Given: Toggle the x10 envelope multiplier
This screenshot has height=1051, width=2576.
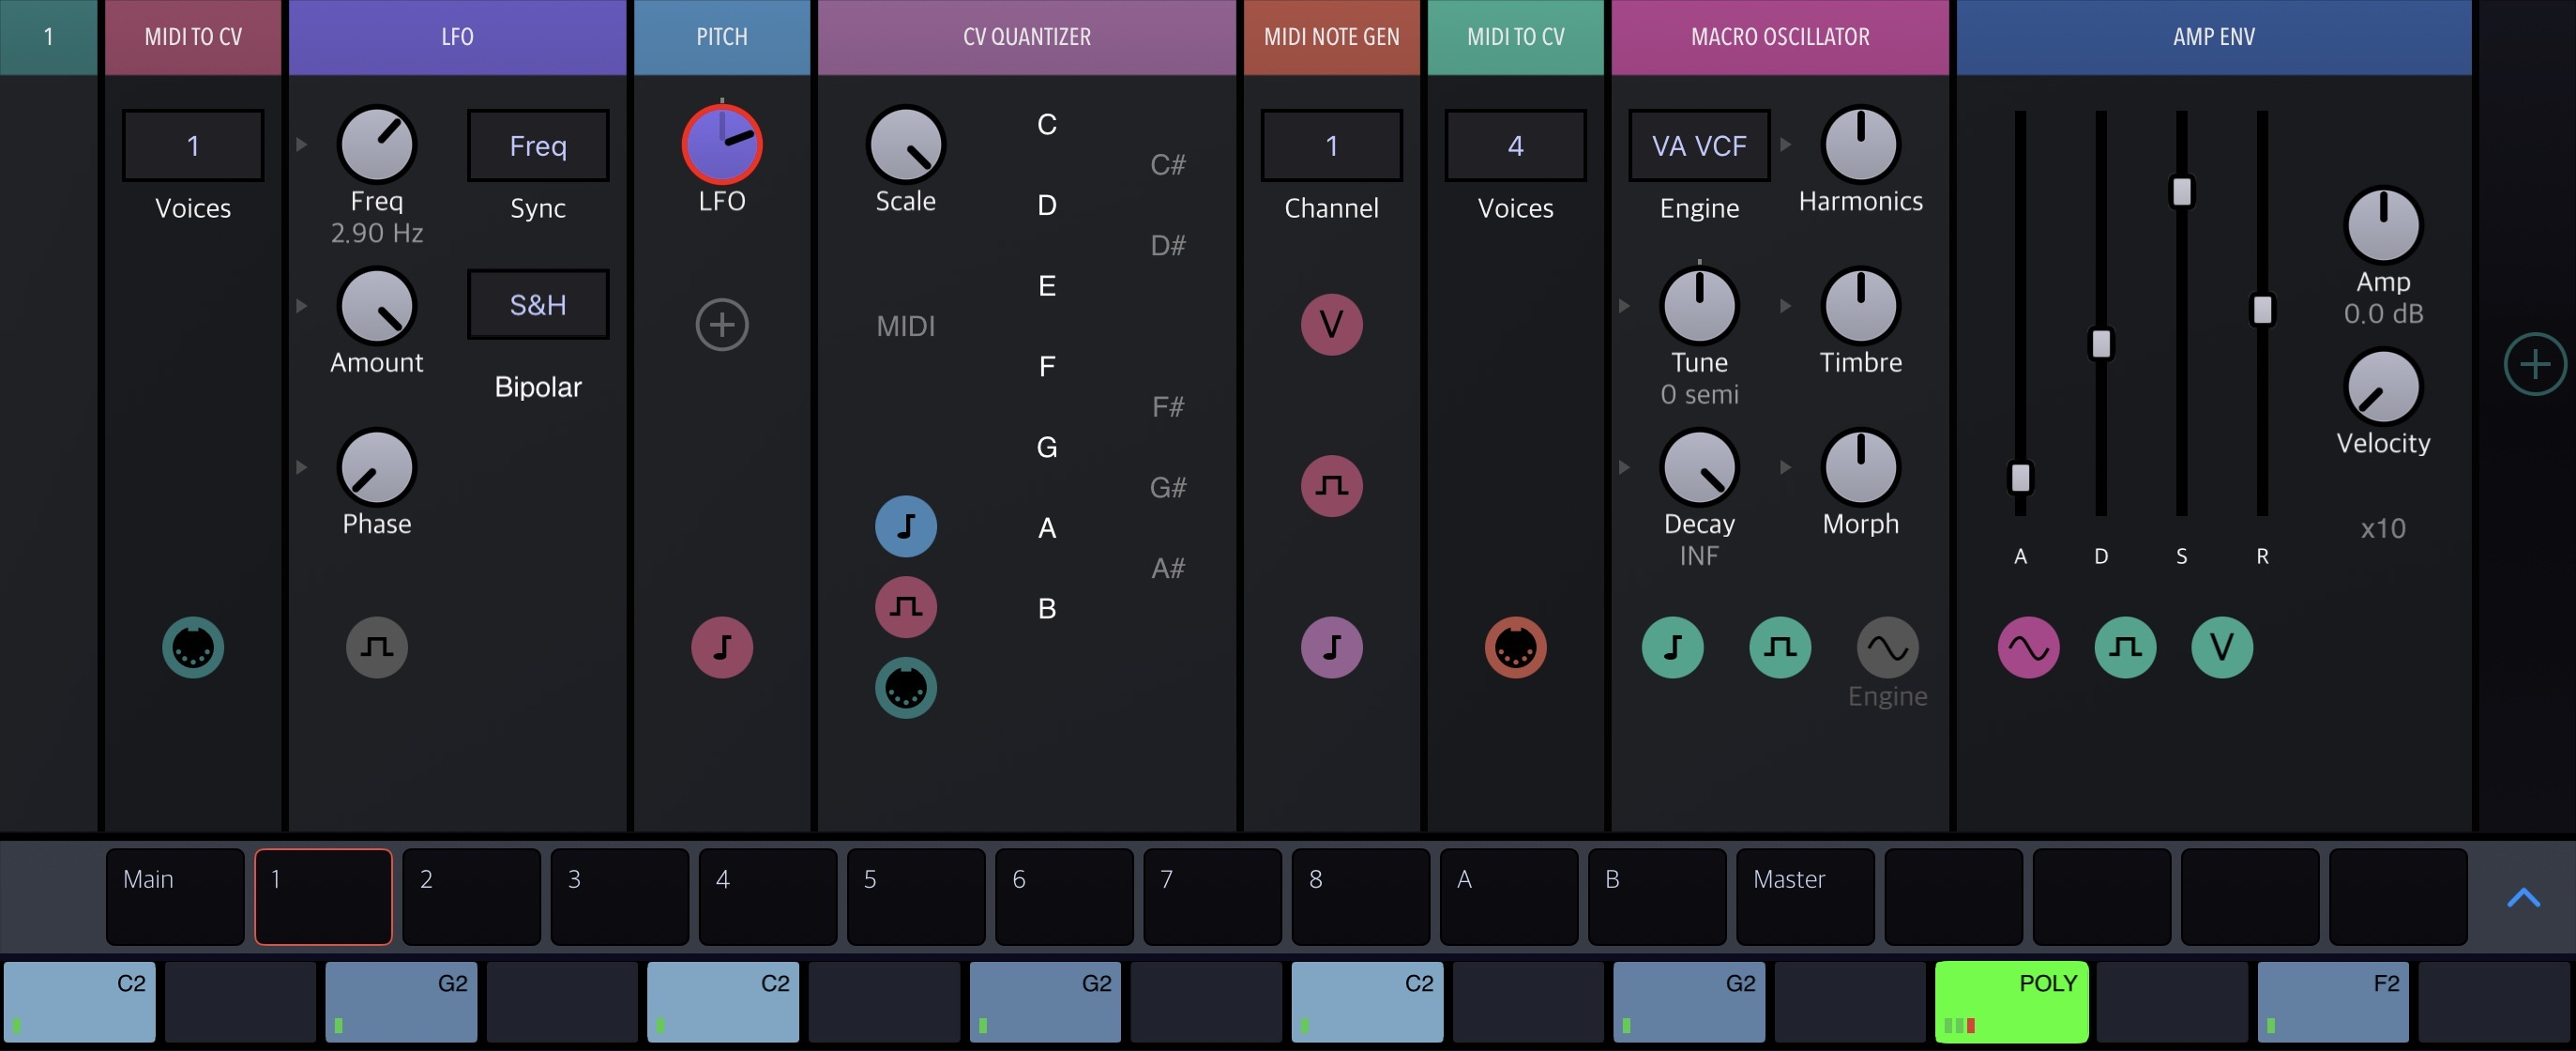Looking at the screenshot, I should (x=2383, y=528).
